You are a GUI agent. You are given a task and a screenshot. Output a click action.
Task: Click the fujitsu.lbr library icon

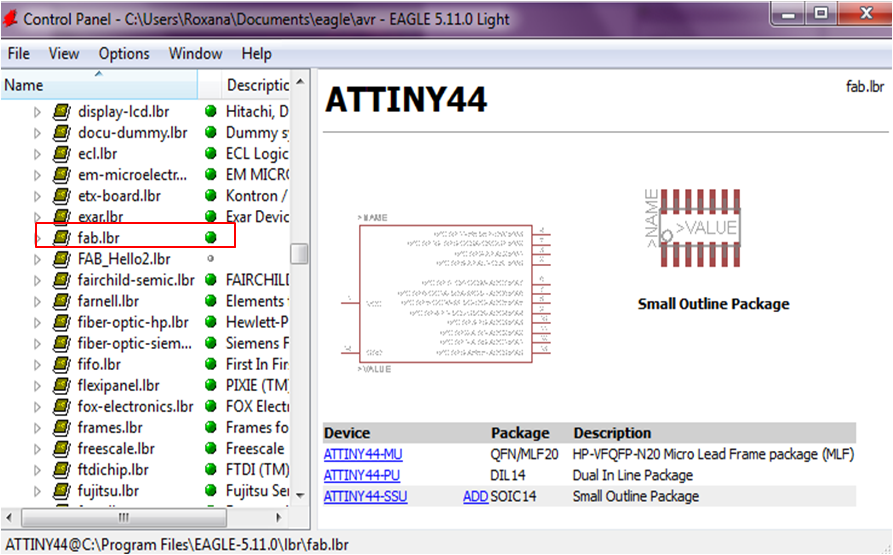tap(62, 491)
